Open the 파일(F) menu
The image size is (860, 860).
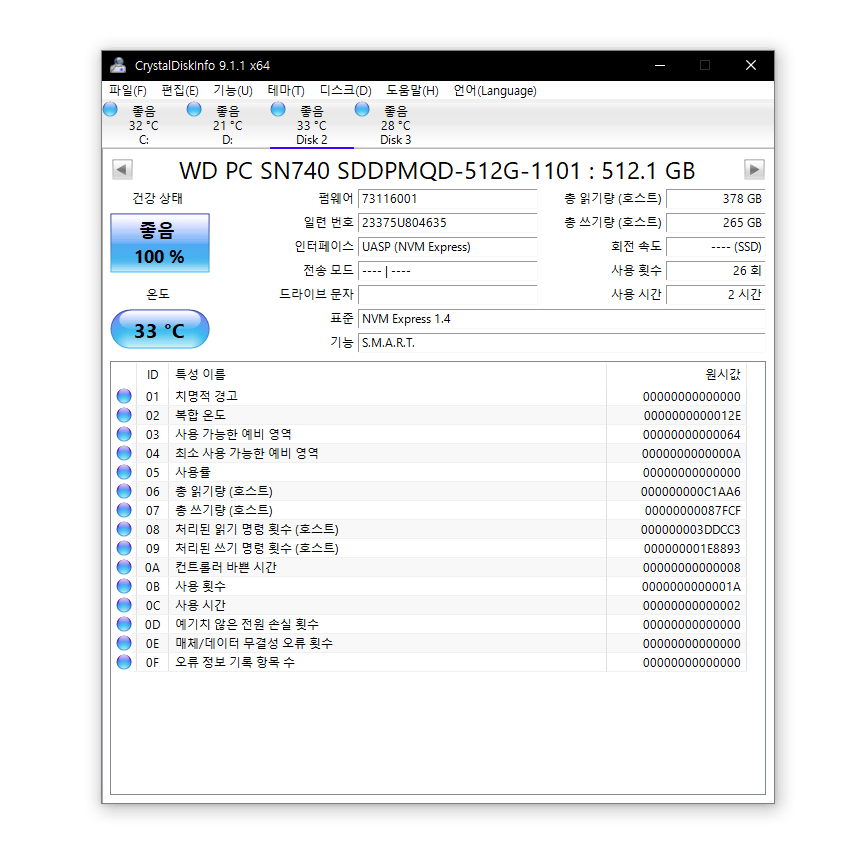[128, 90]
